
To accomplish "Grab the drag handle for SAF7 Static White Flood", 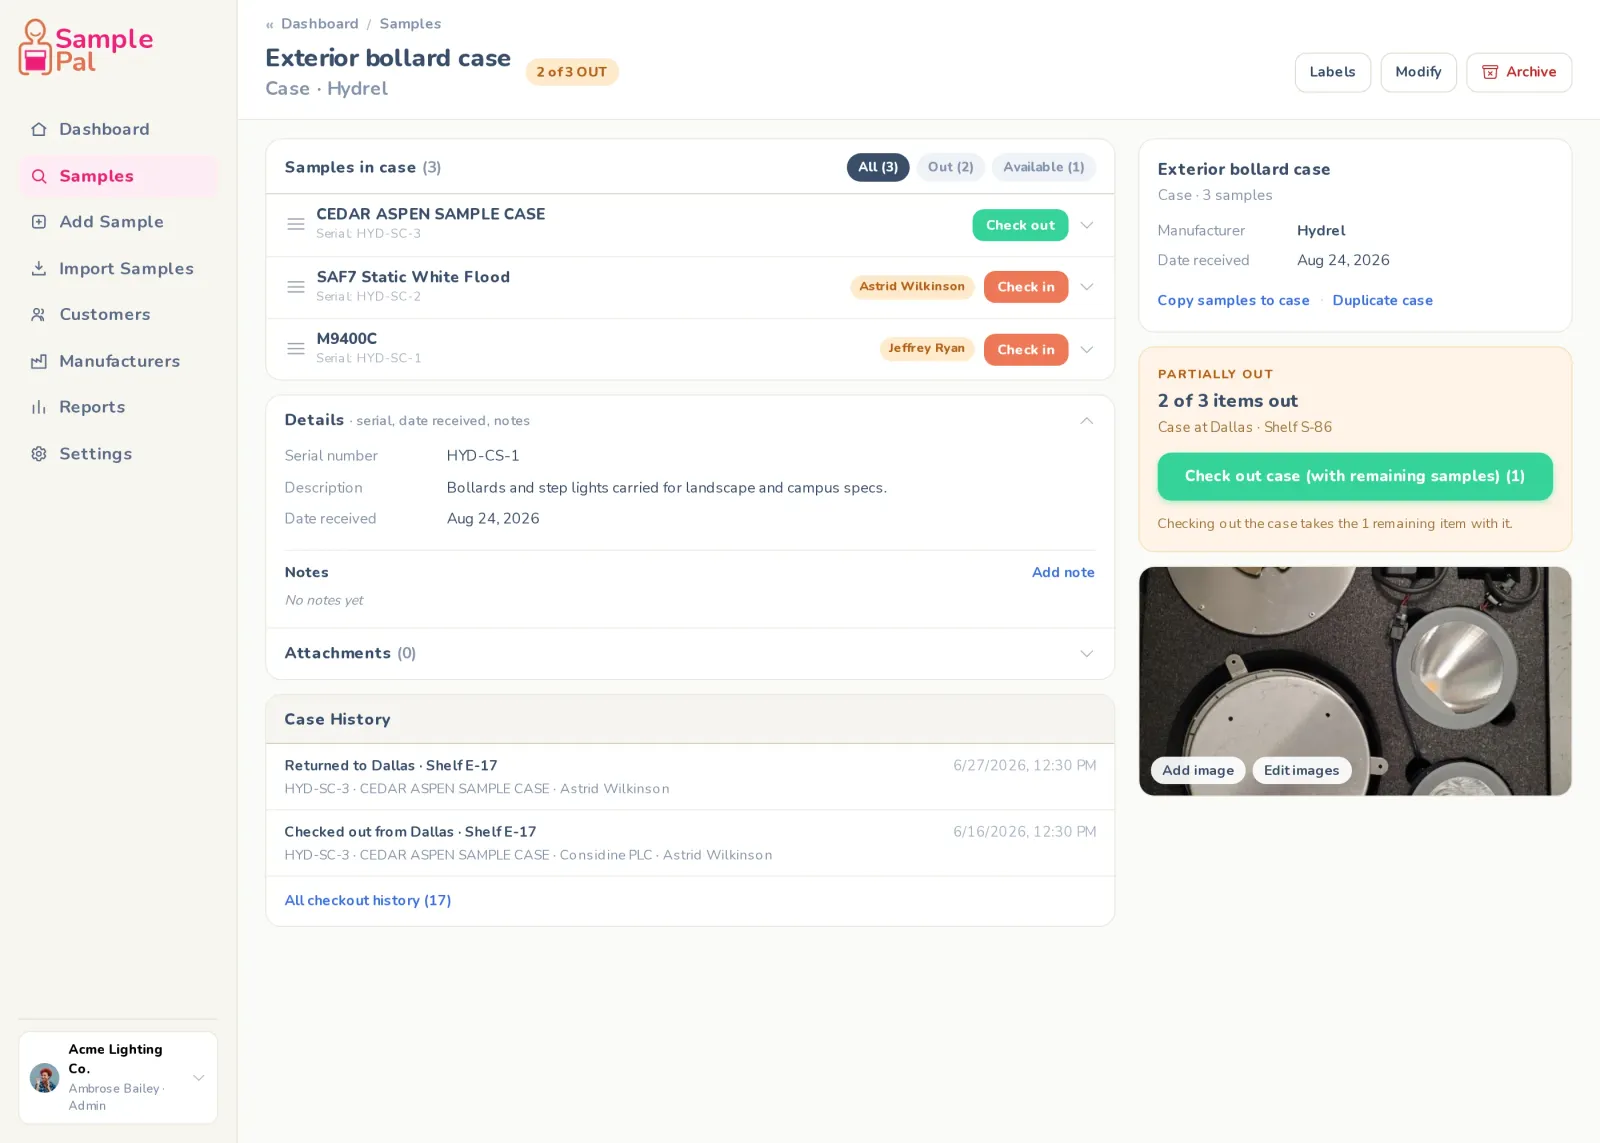I will point(296,287).
